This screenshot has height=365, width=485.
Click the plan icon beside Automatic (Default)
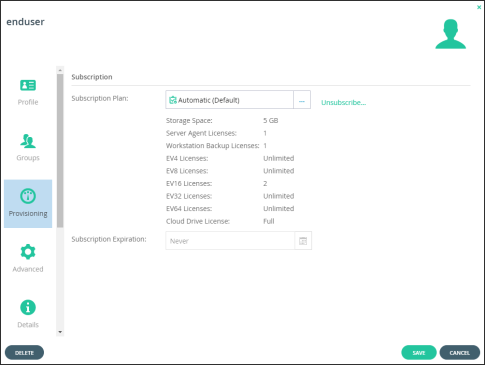(173, 100)
